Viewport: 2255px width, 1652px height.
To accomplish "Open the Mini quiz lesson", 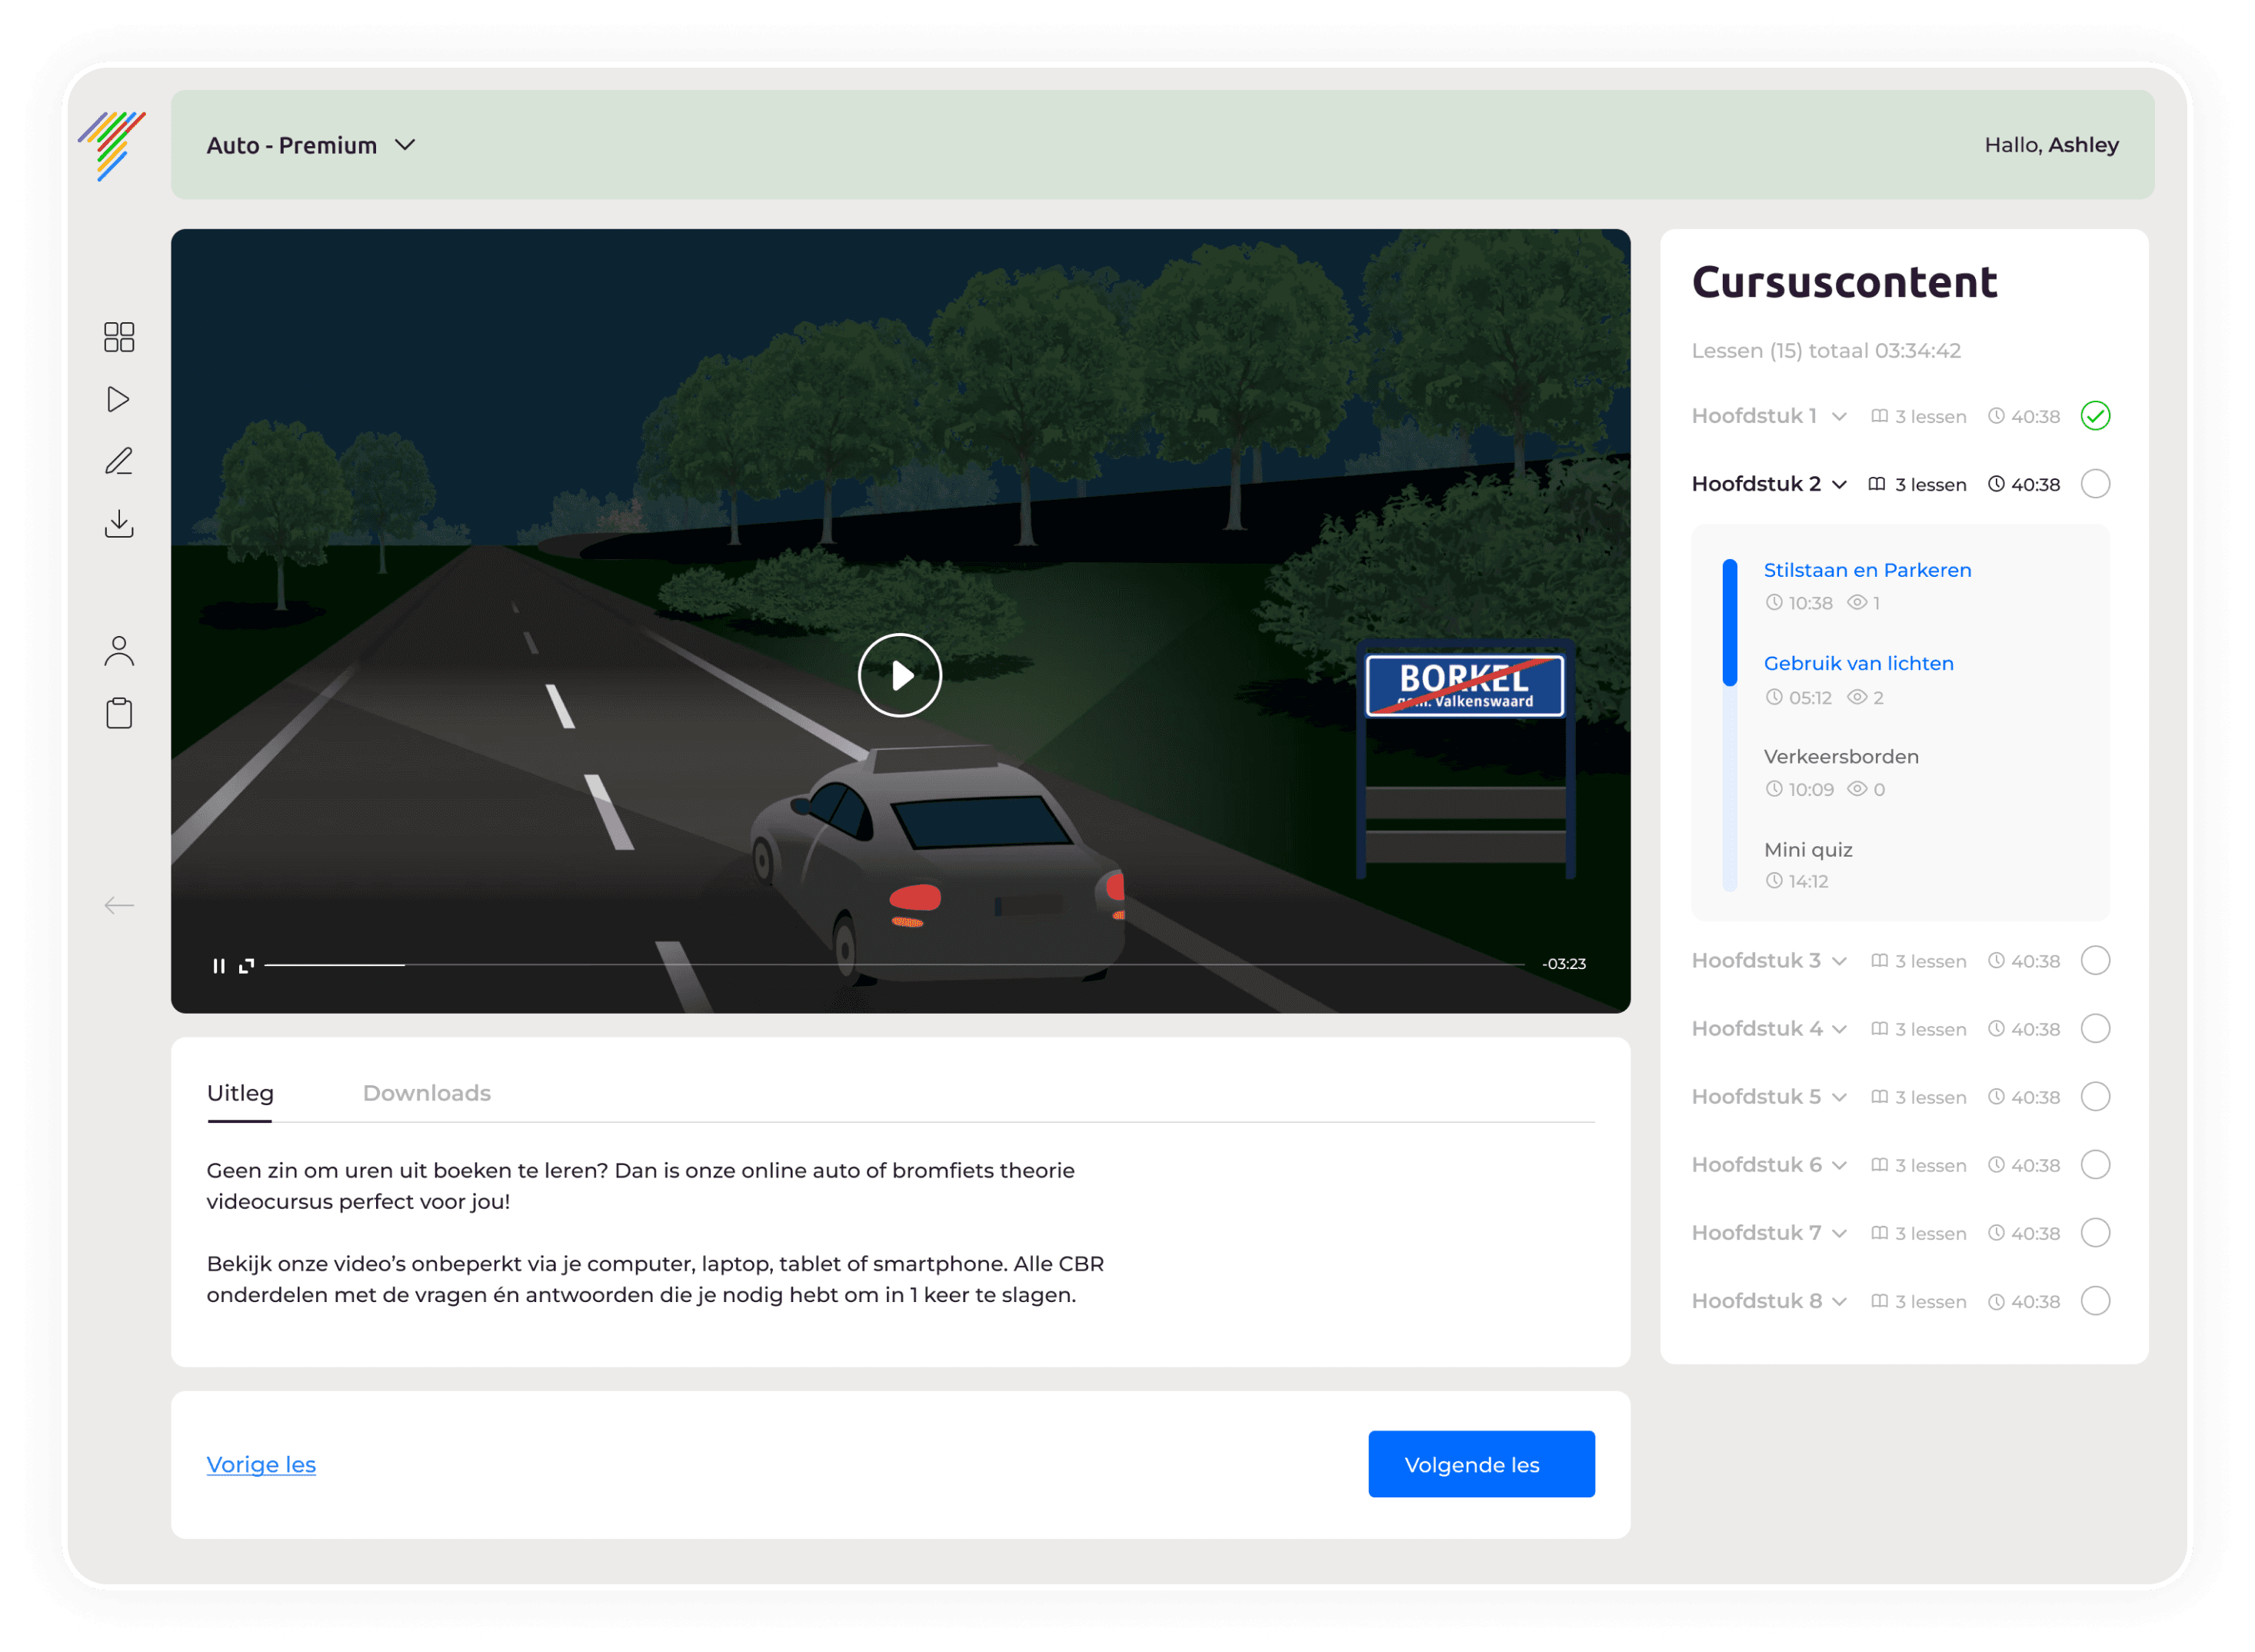I will [1809, 850].
